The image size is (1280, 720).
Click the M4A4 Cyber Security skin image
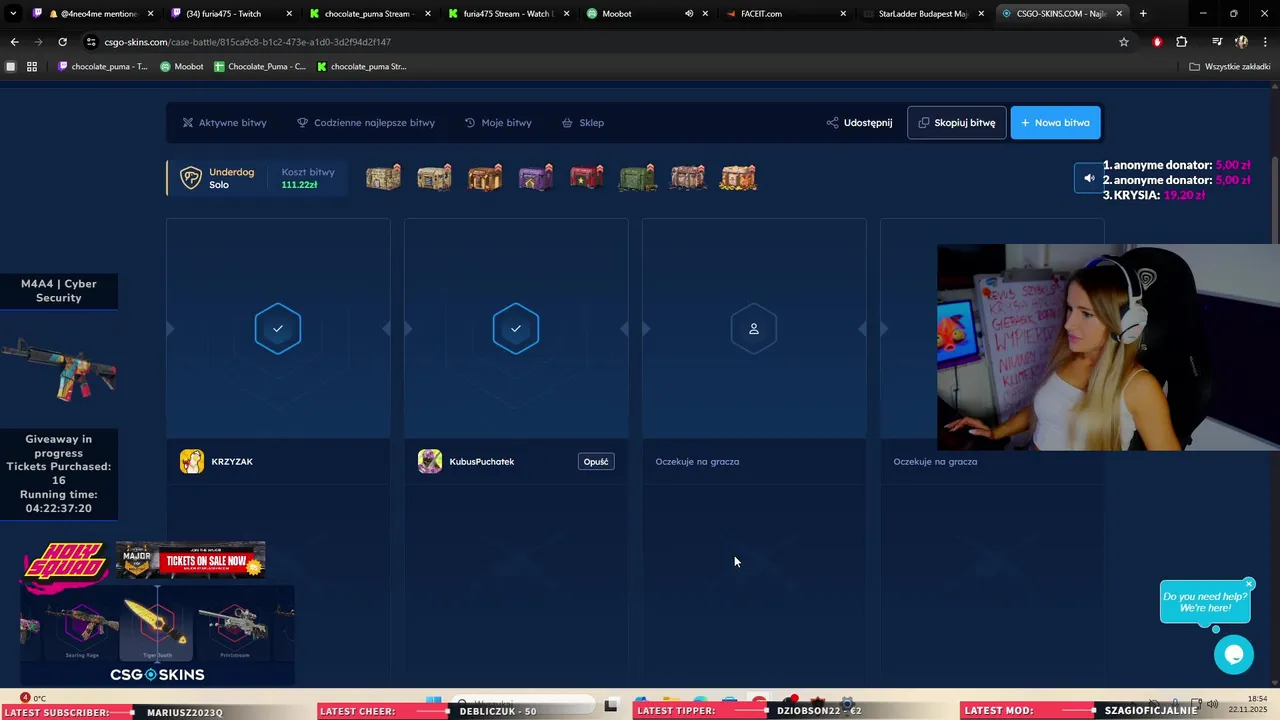[59, 371]
